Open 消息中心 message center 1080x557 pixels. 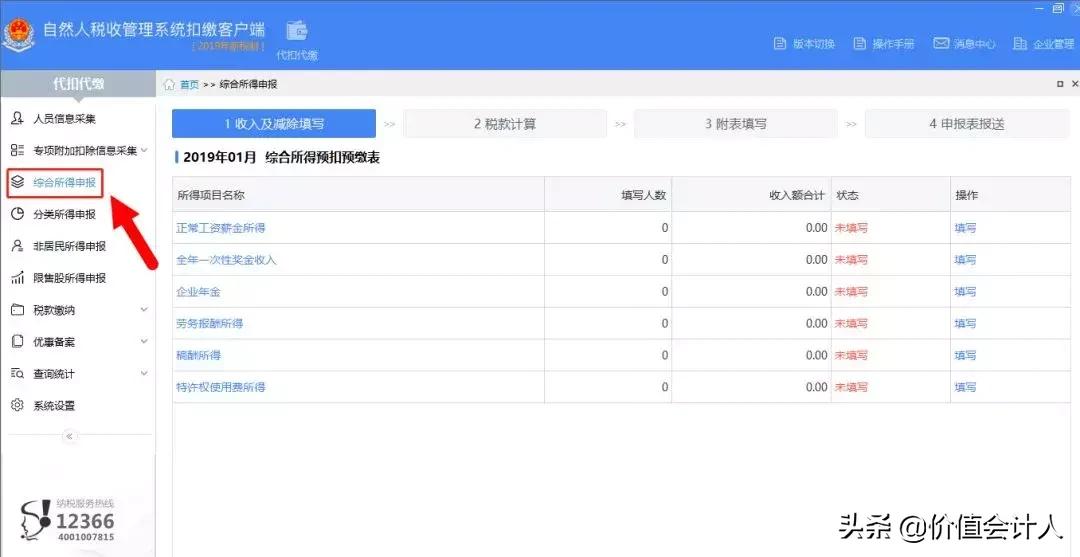pos(964,43)
